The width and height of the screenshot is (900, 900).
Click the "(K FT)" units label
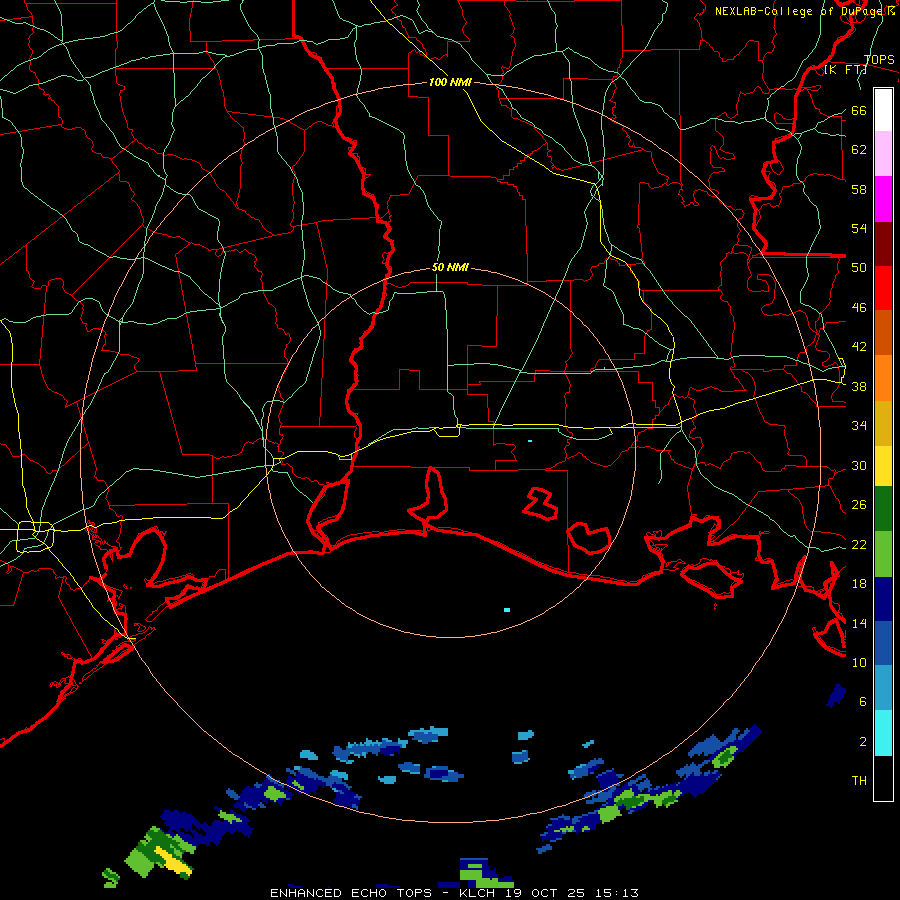point(845,70)
